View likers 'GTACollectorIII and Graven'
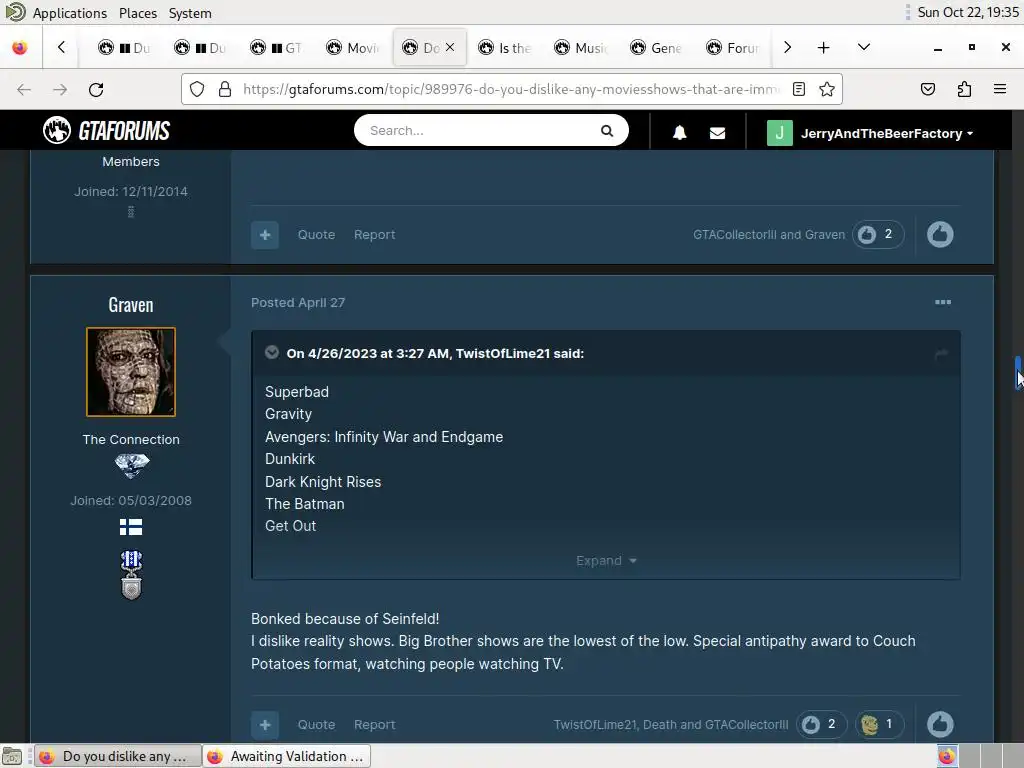The height and width of the screenshot is (768, 1024). tap(769, 234)
